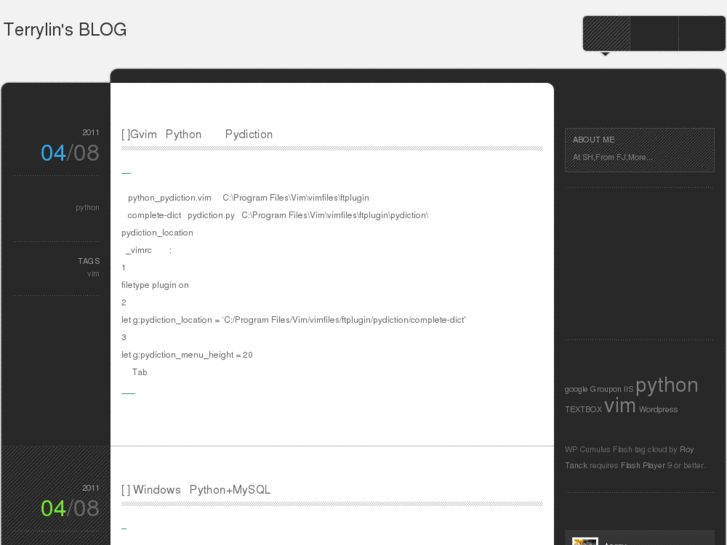Click the complete-dict pydiction.py line
Viewport: 727px width, 545px height.
278,215
